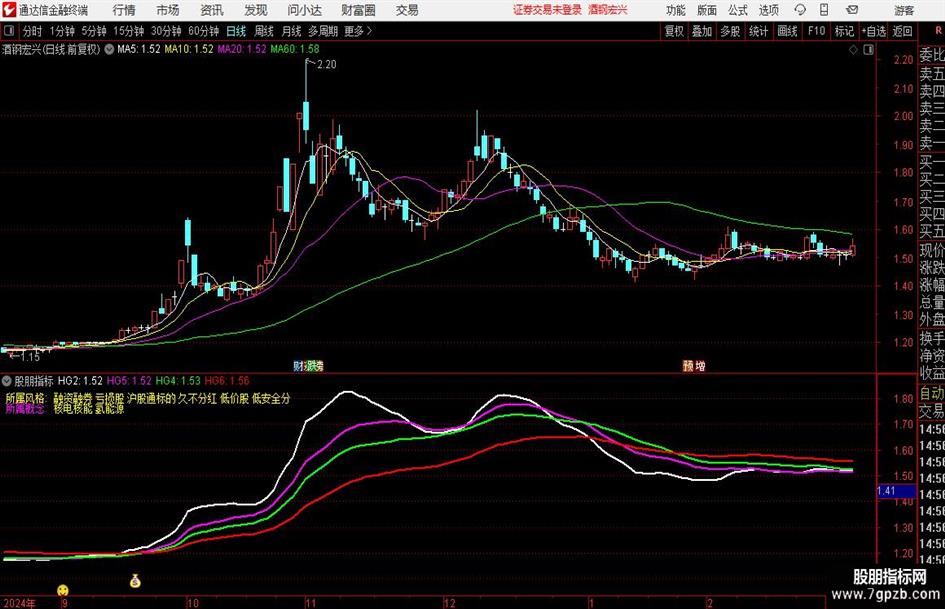Click the 统计 statistics button
This screenshot has width=945, height=609.
click(x=758, y=31)
